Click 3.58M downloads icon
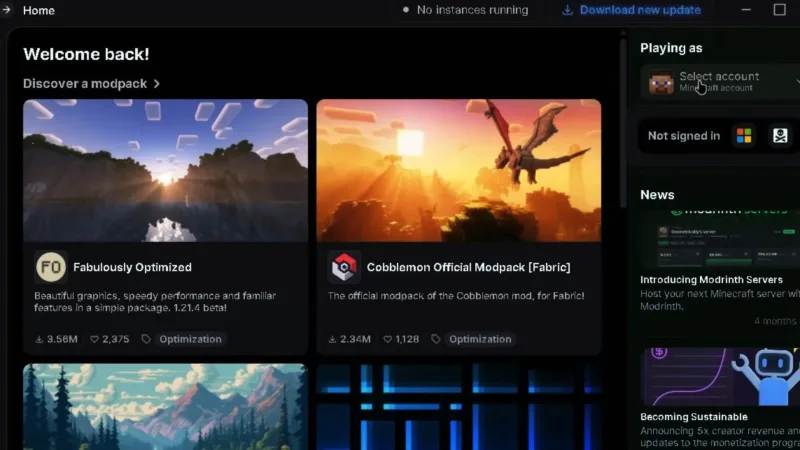 (x=39, y=339)
